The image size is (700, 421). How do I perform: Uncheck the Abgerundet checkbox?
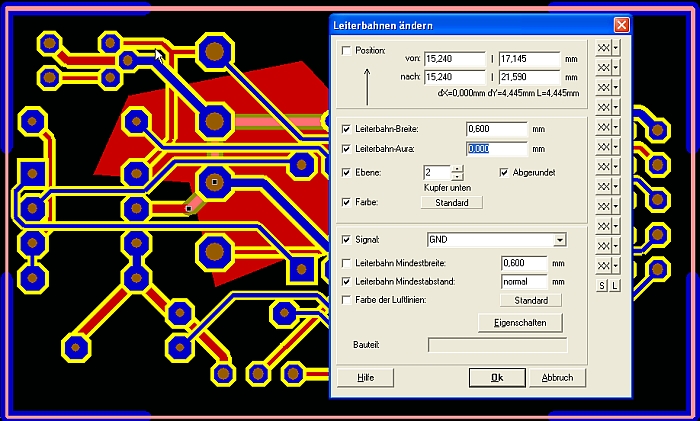504,172
